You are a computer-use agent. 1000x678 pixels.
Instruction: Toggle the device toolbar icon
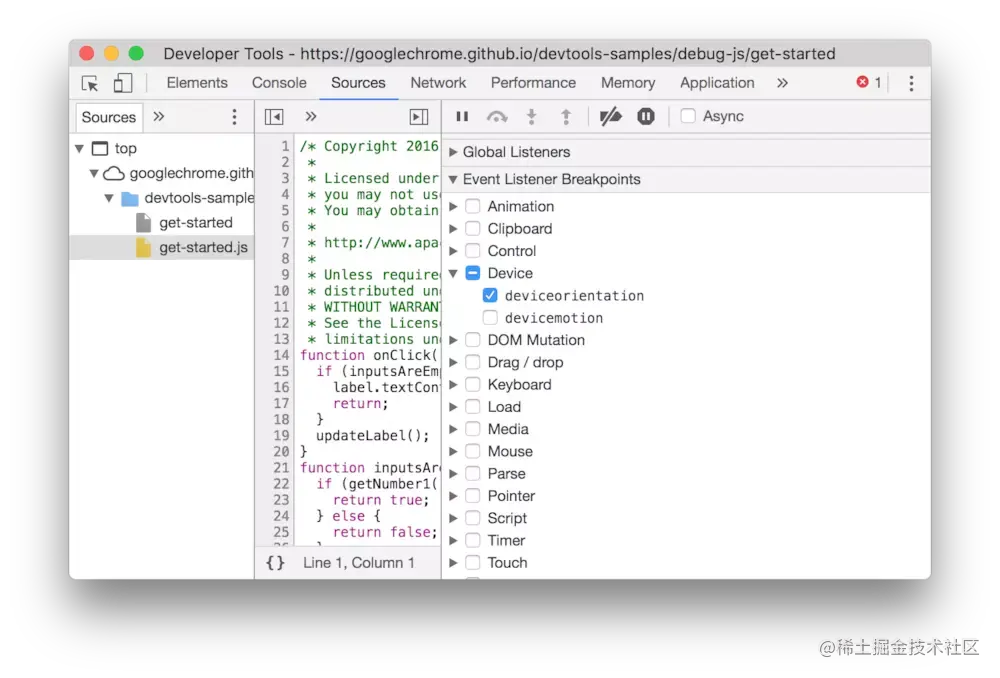pos(122,83)
